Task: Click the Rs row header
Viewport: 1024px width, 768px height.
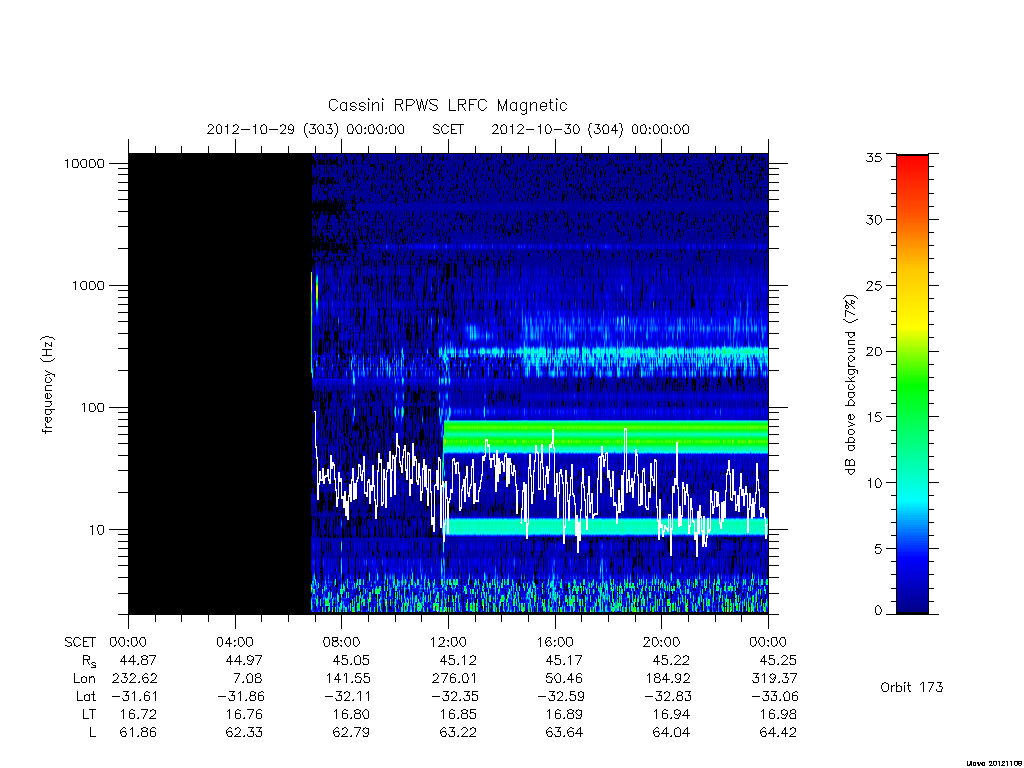Action: (89, 662)
